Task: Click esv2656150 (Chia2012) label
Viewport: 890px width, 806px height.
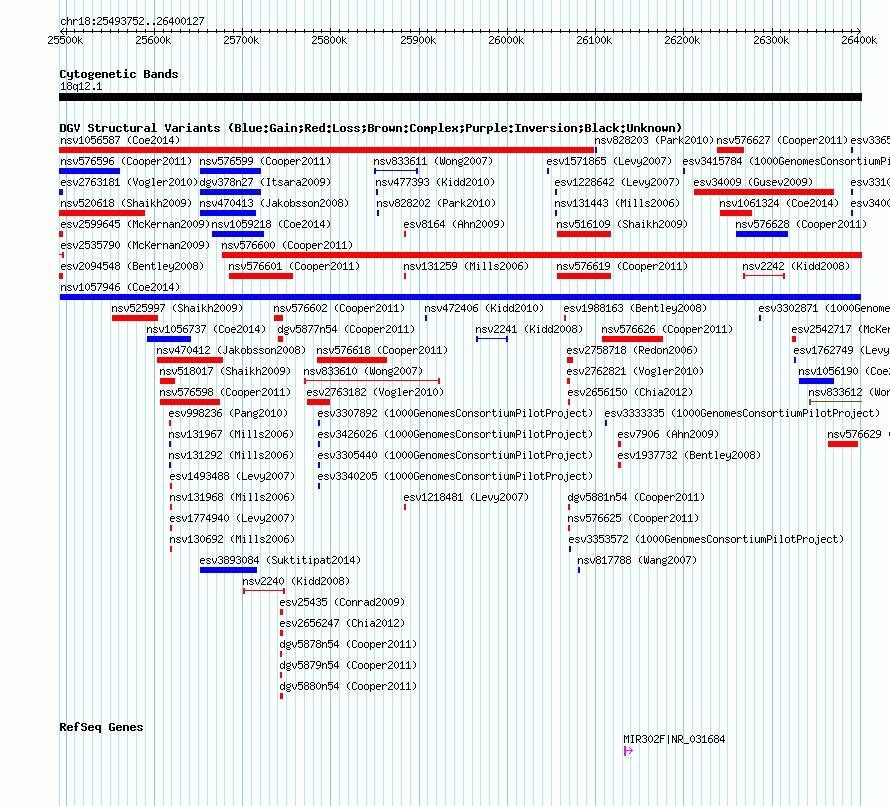Action: pyautogui.click(x=630, y=392)
